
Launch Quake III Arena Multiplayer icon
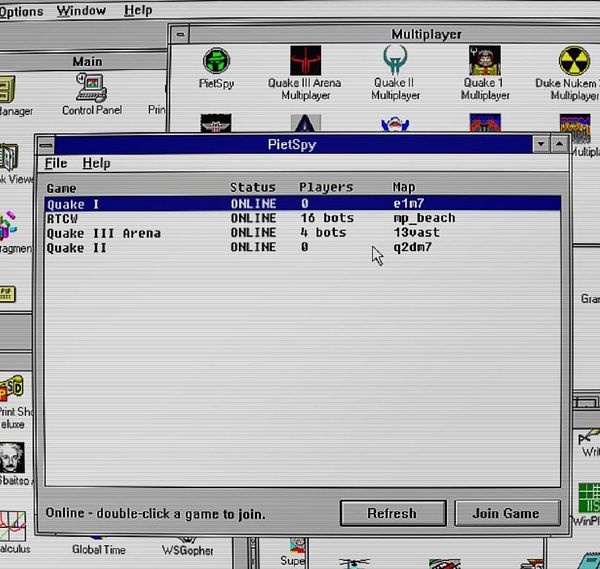click(x=305, y=61)
